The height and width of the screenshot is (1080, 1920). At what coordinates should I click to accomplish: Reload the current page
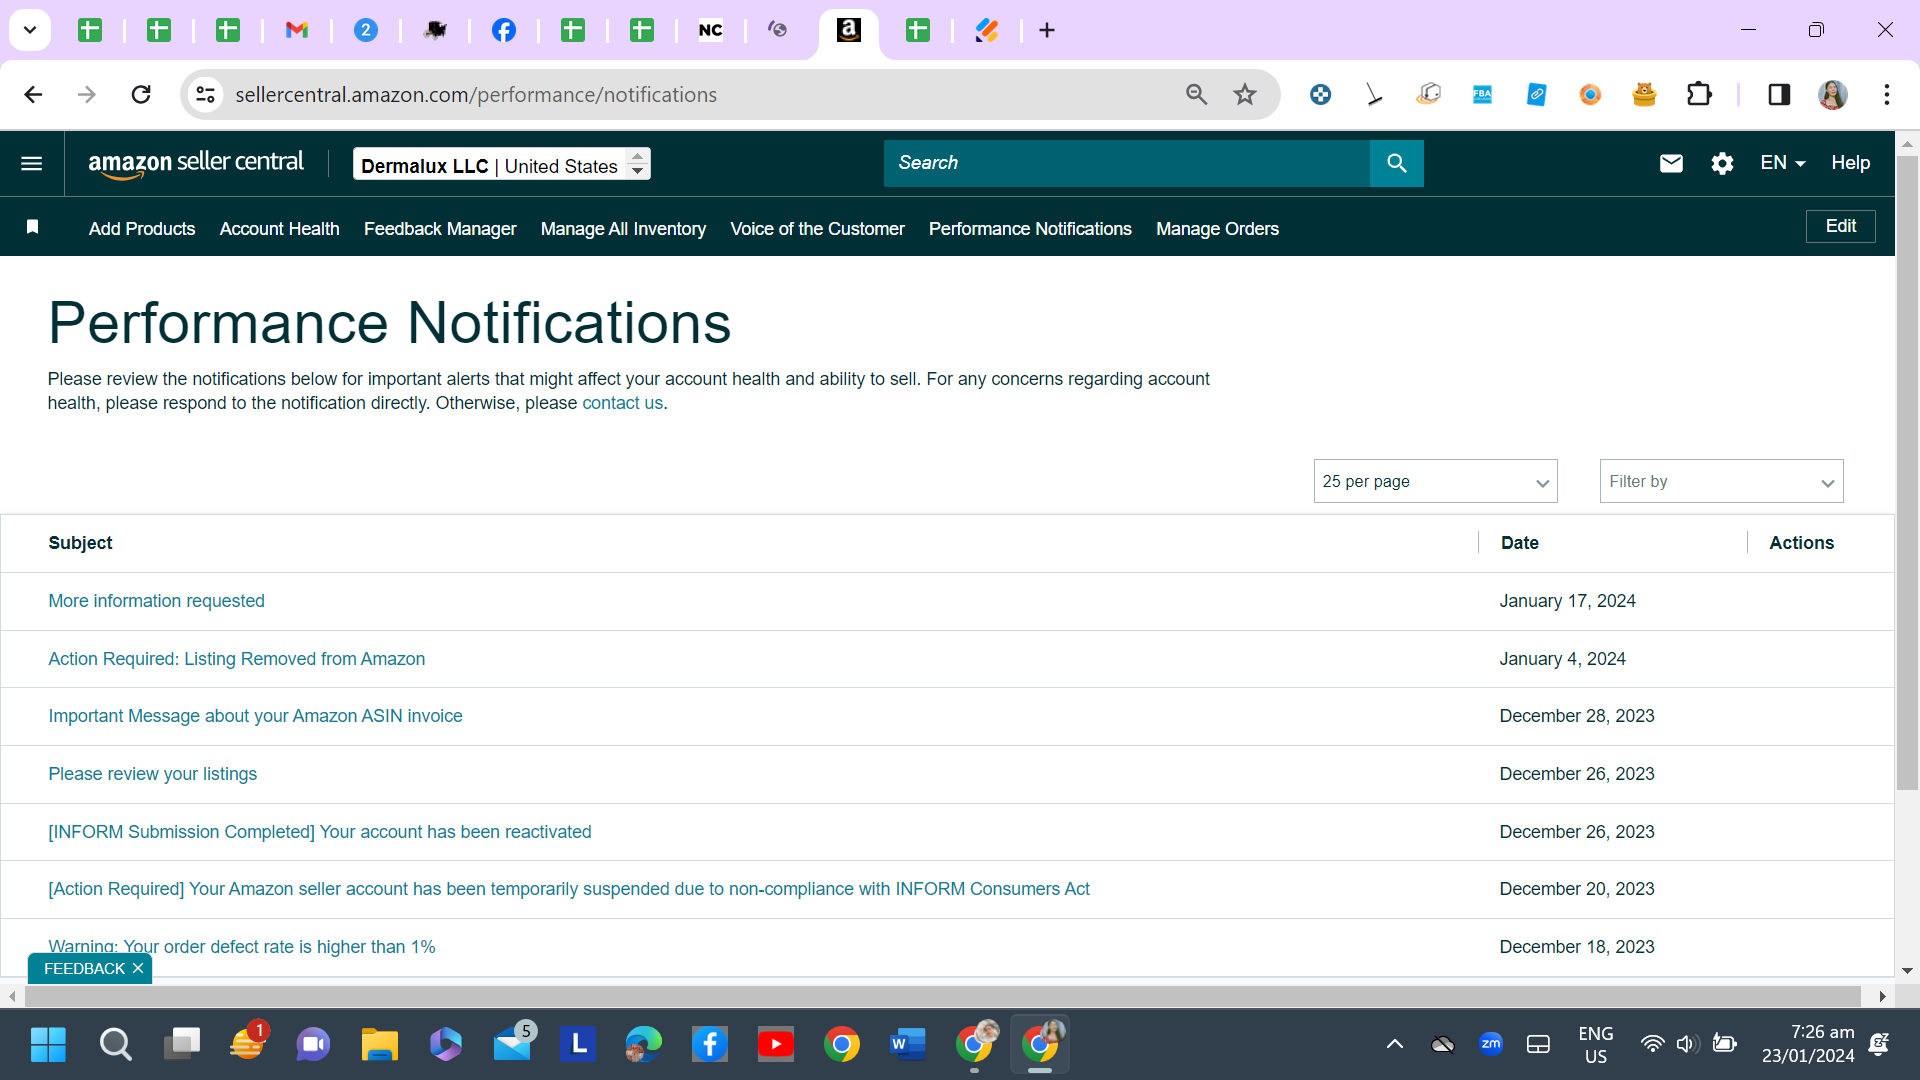point(141,94)
